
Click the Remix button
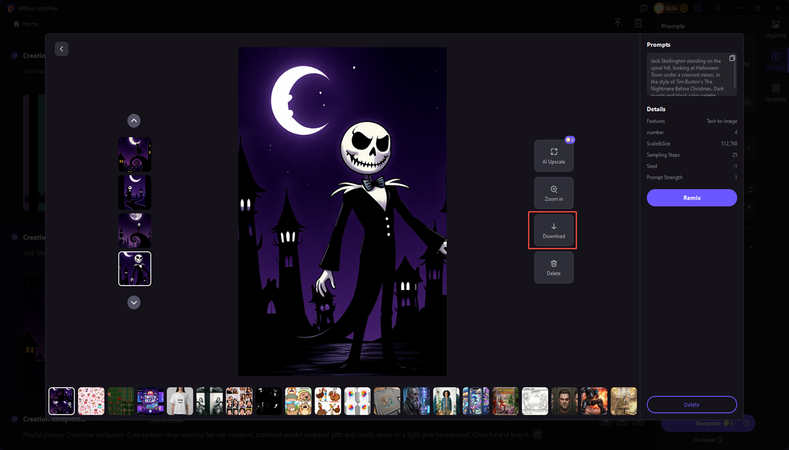[692, 198]
